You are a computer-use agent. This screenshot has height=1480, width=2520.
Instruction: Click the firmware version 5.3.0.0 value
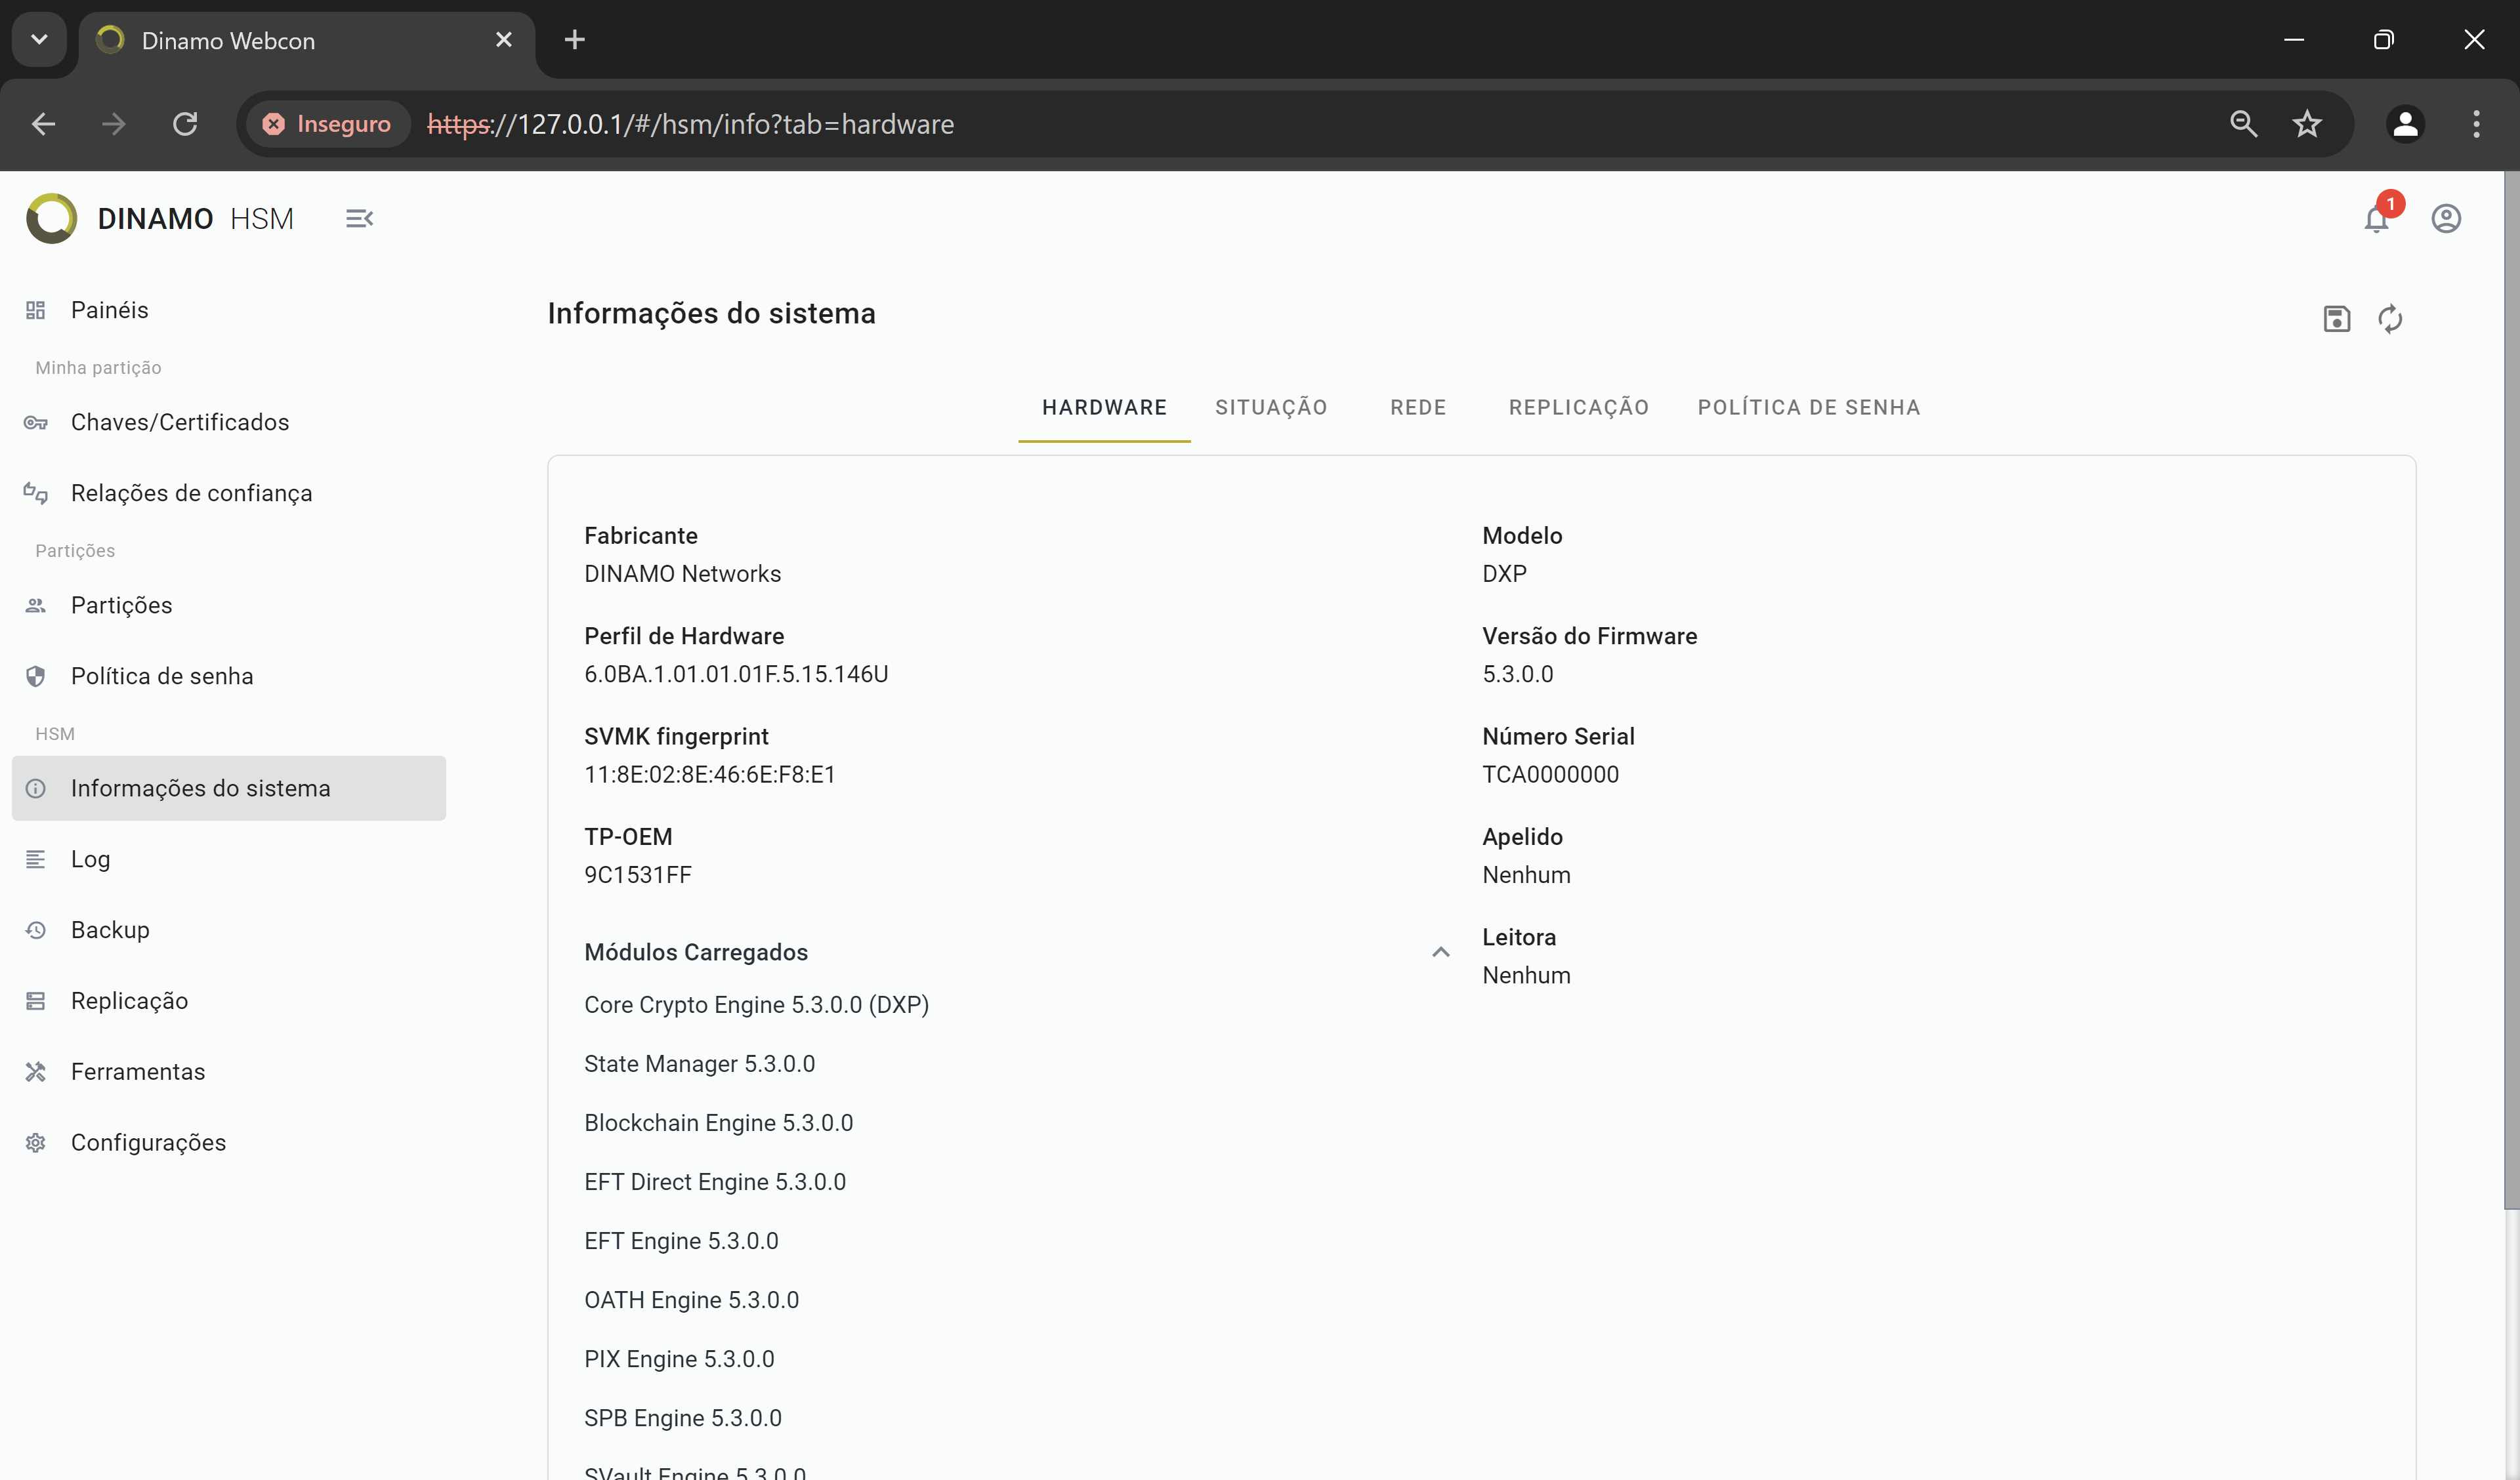point(1517,674)
